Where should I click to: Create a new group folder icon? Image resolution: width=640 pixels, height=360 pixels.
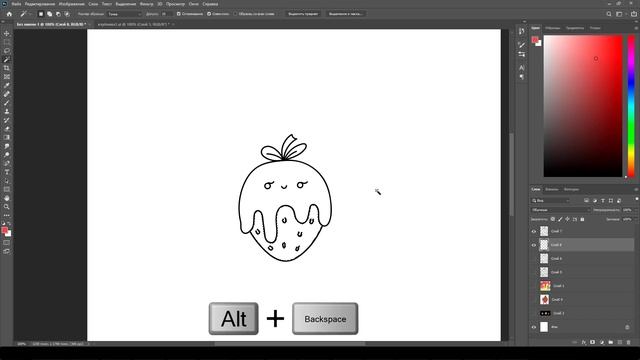click(611, 342)
